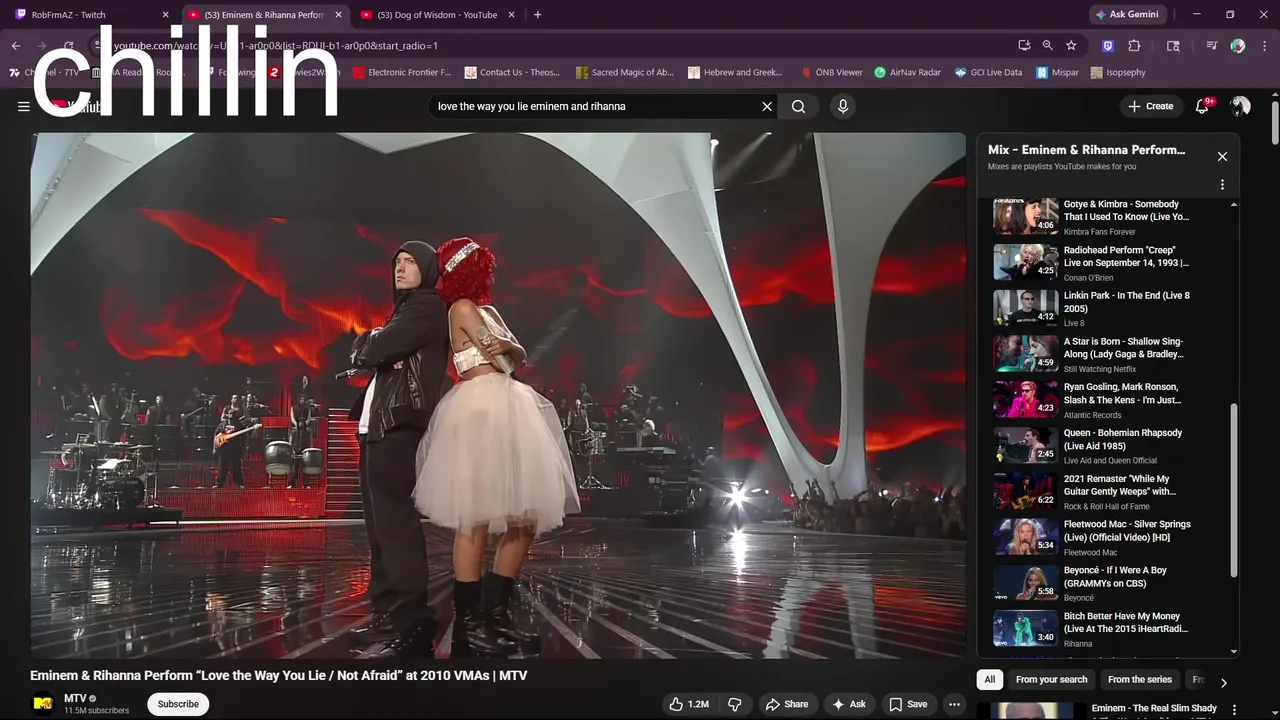Viewport: 1280px width, 720px height.
Task: Open Hebrew and Greek bookmark
Action: [735, 72]
